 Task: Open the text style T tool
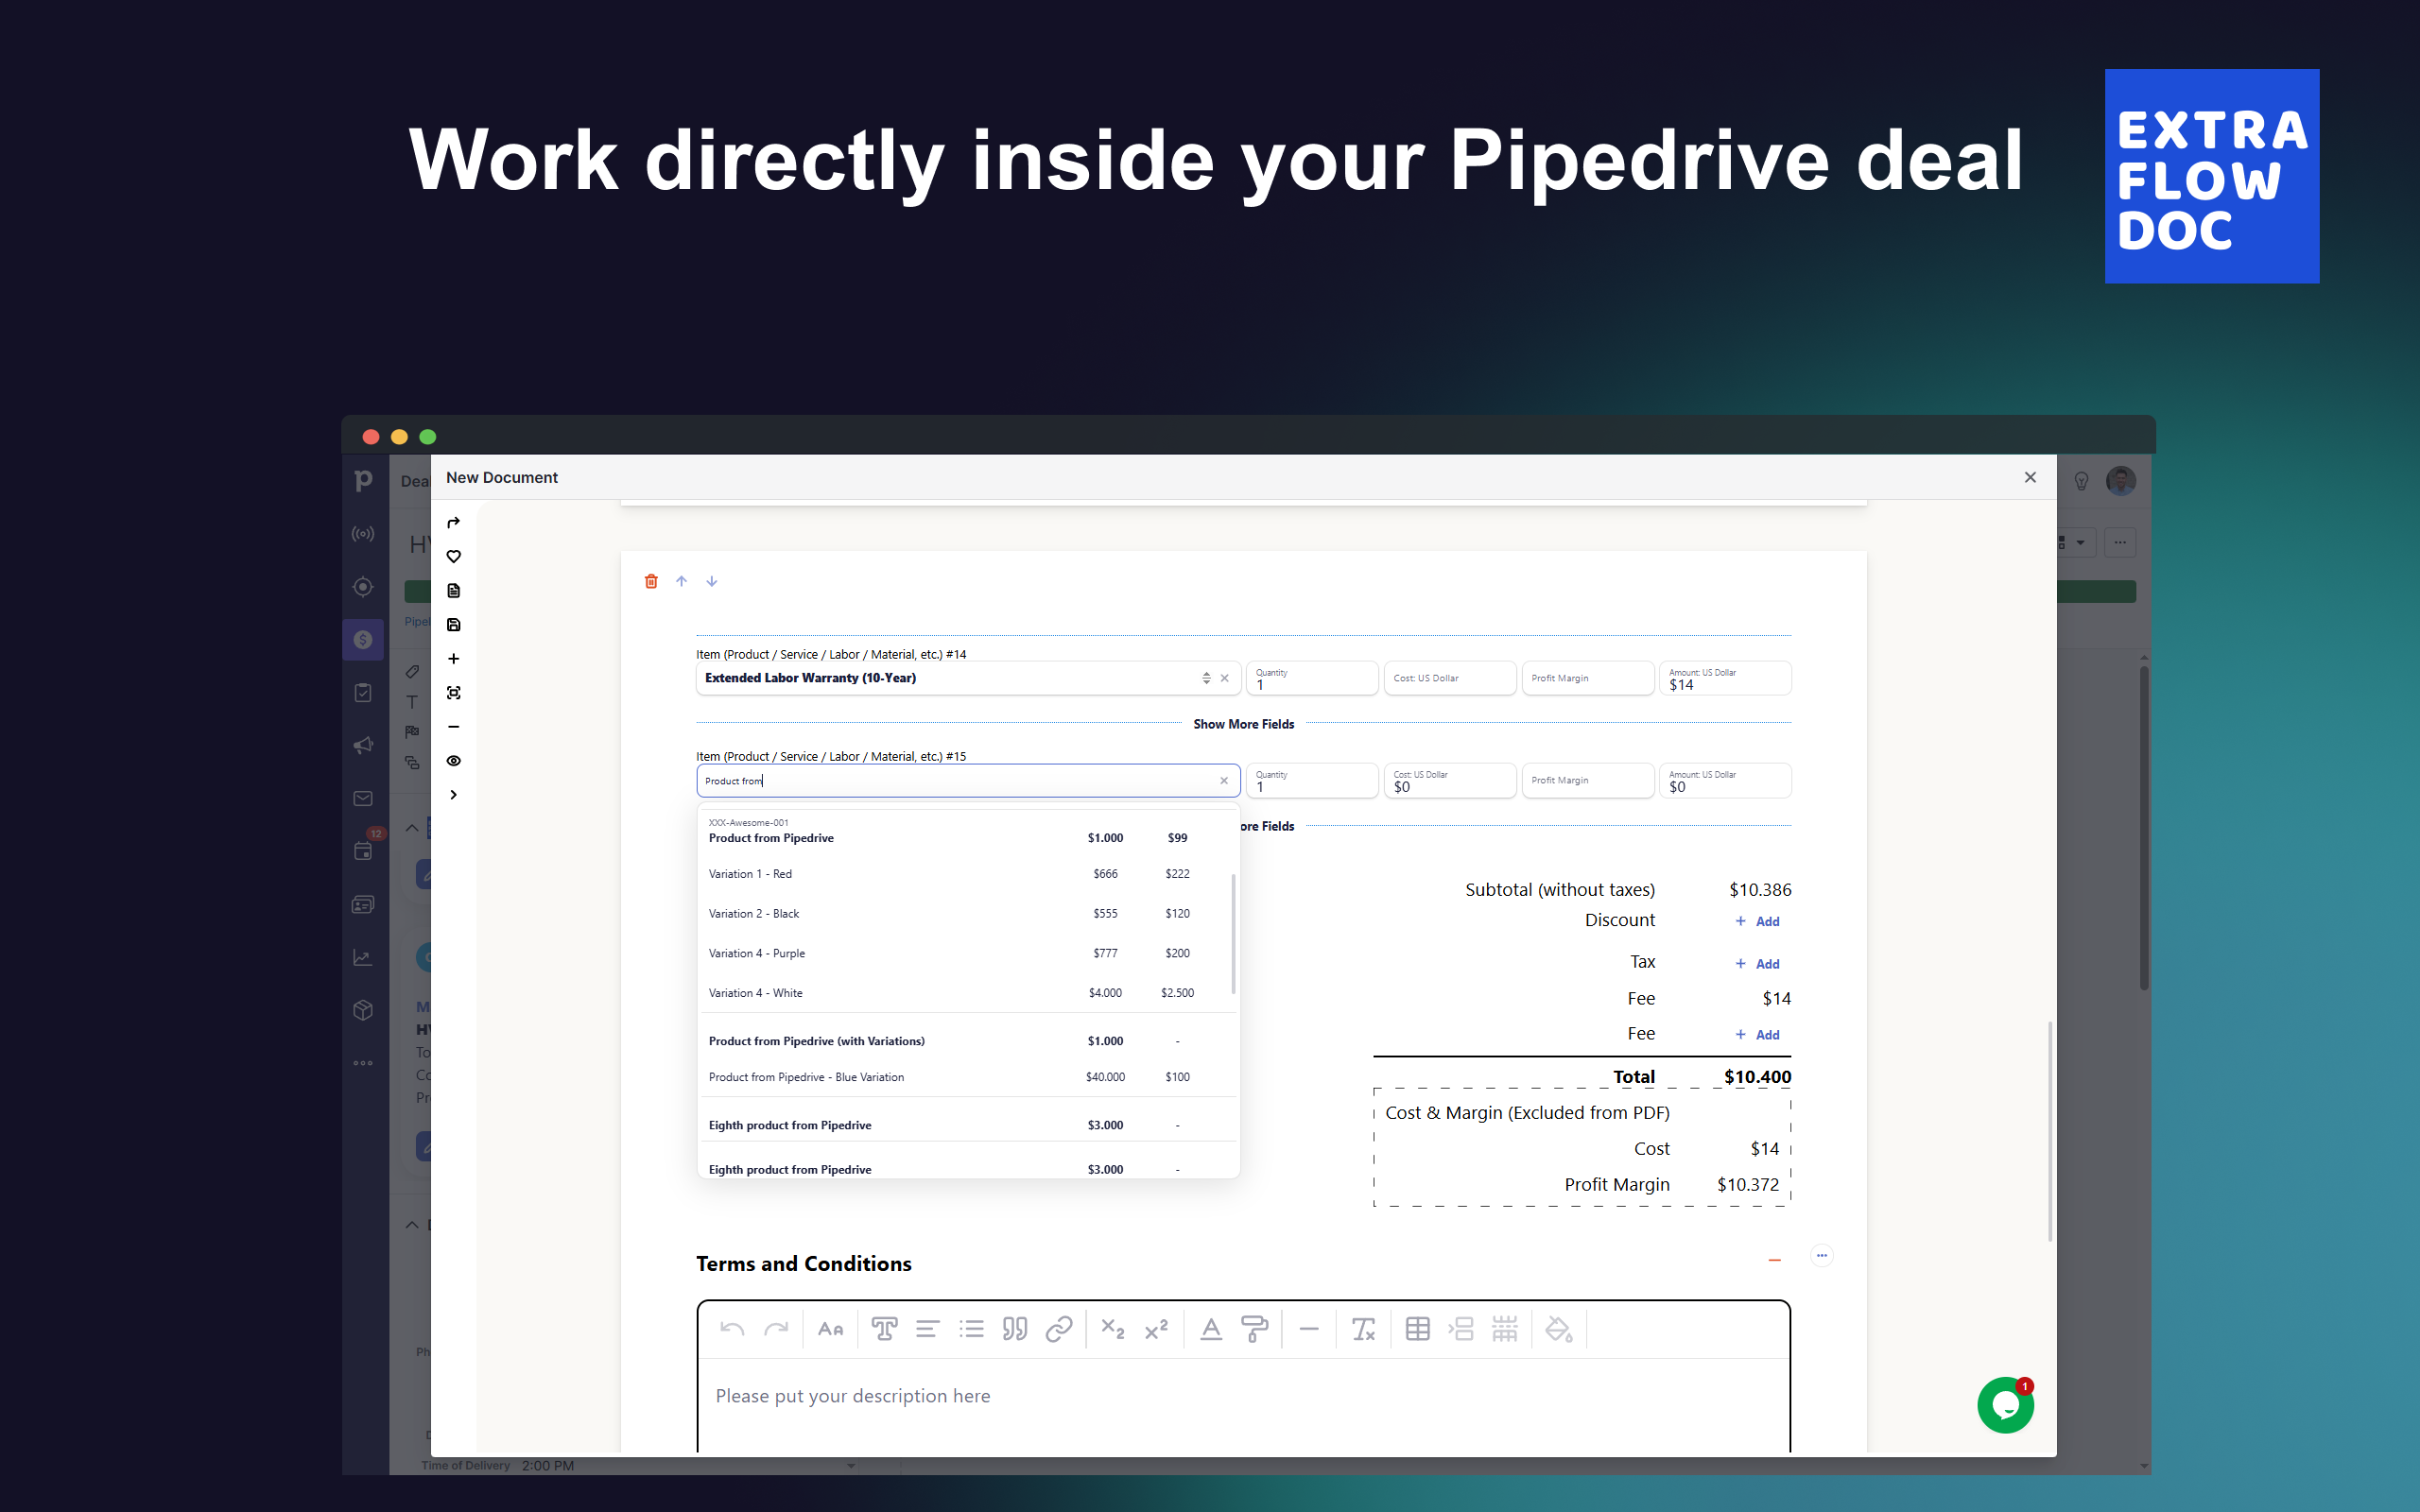(x=884, y=1329)
